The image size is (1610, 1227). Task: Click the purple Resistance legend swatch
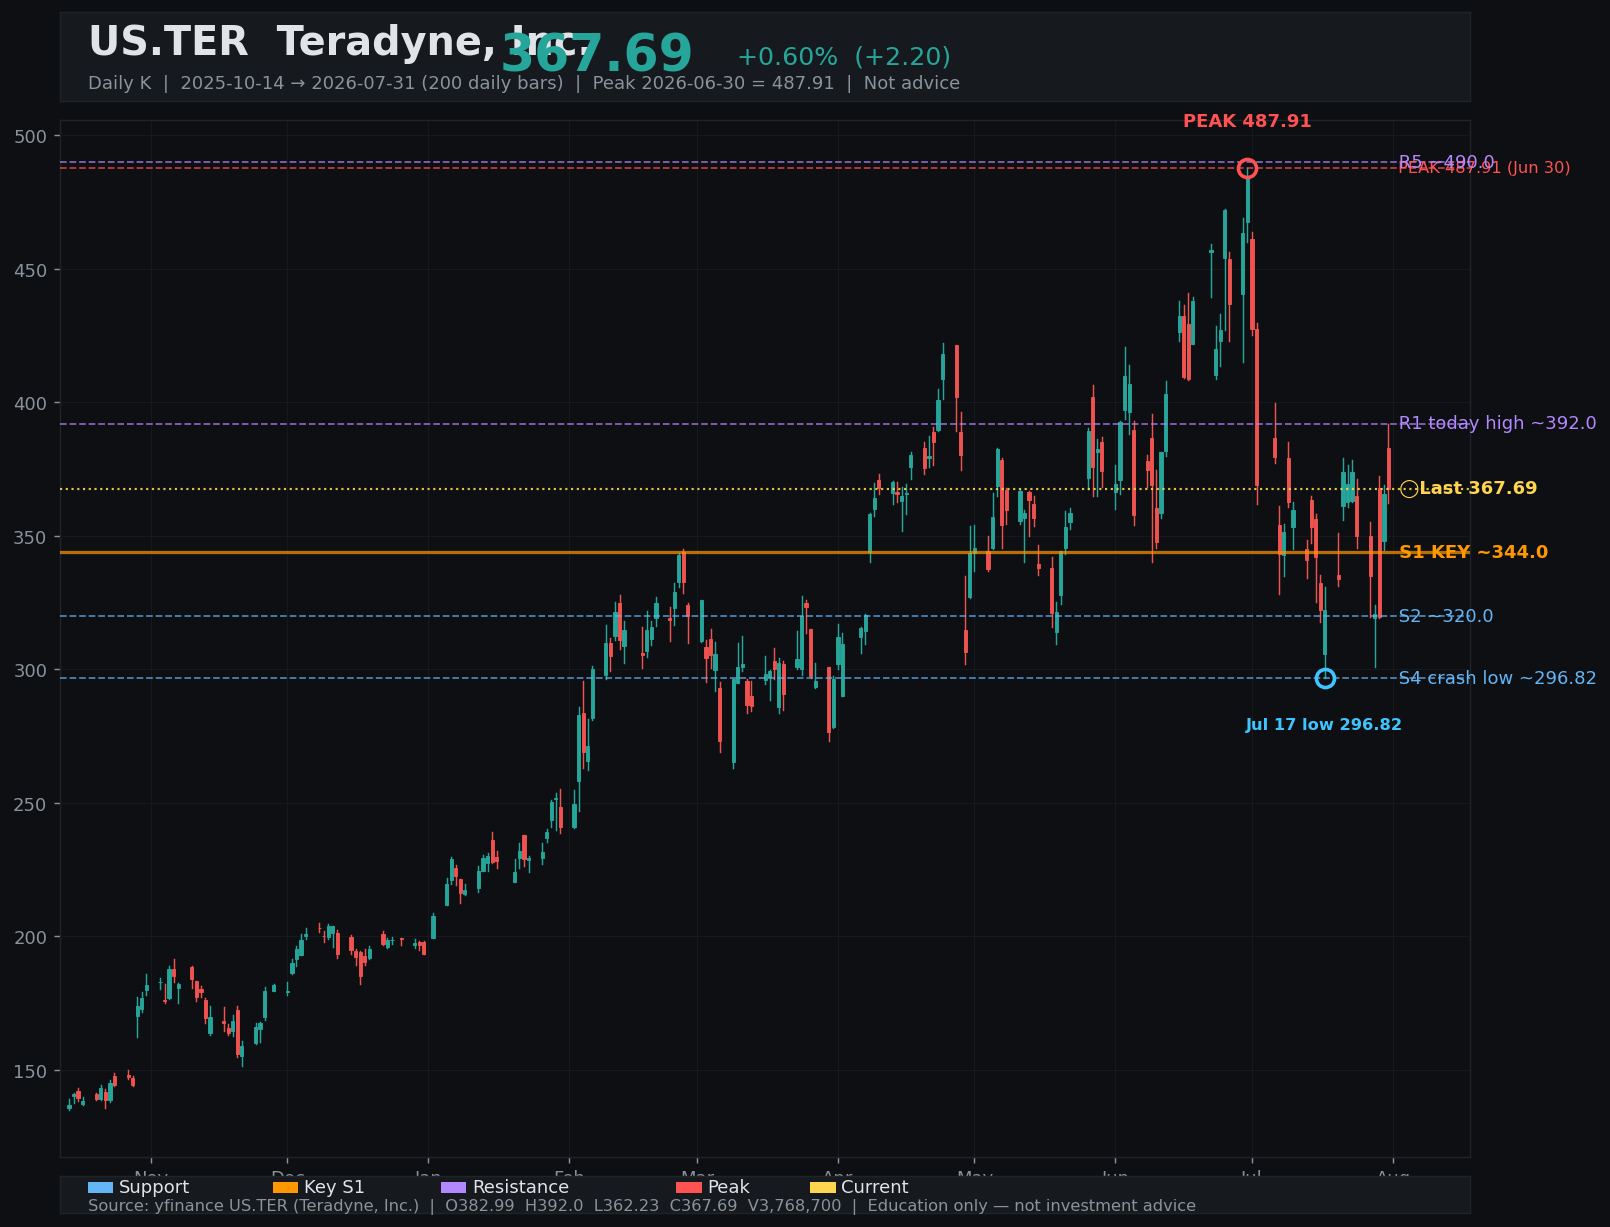point(454,1188)
